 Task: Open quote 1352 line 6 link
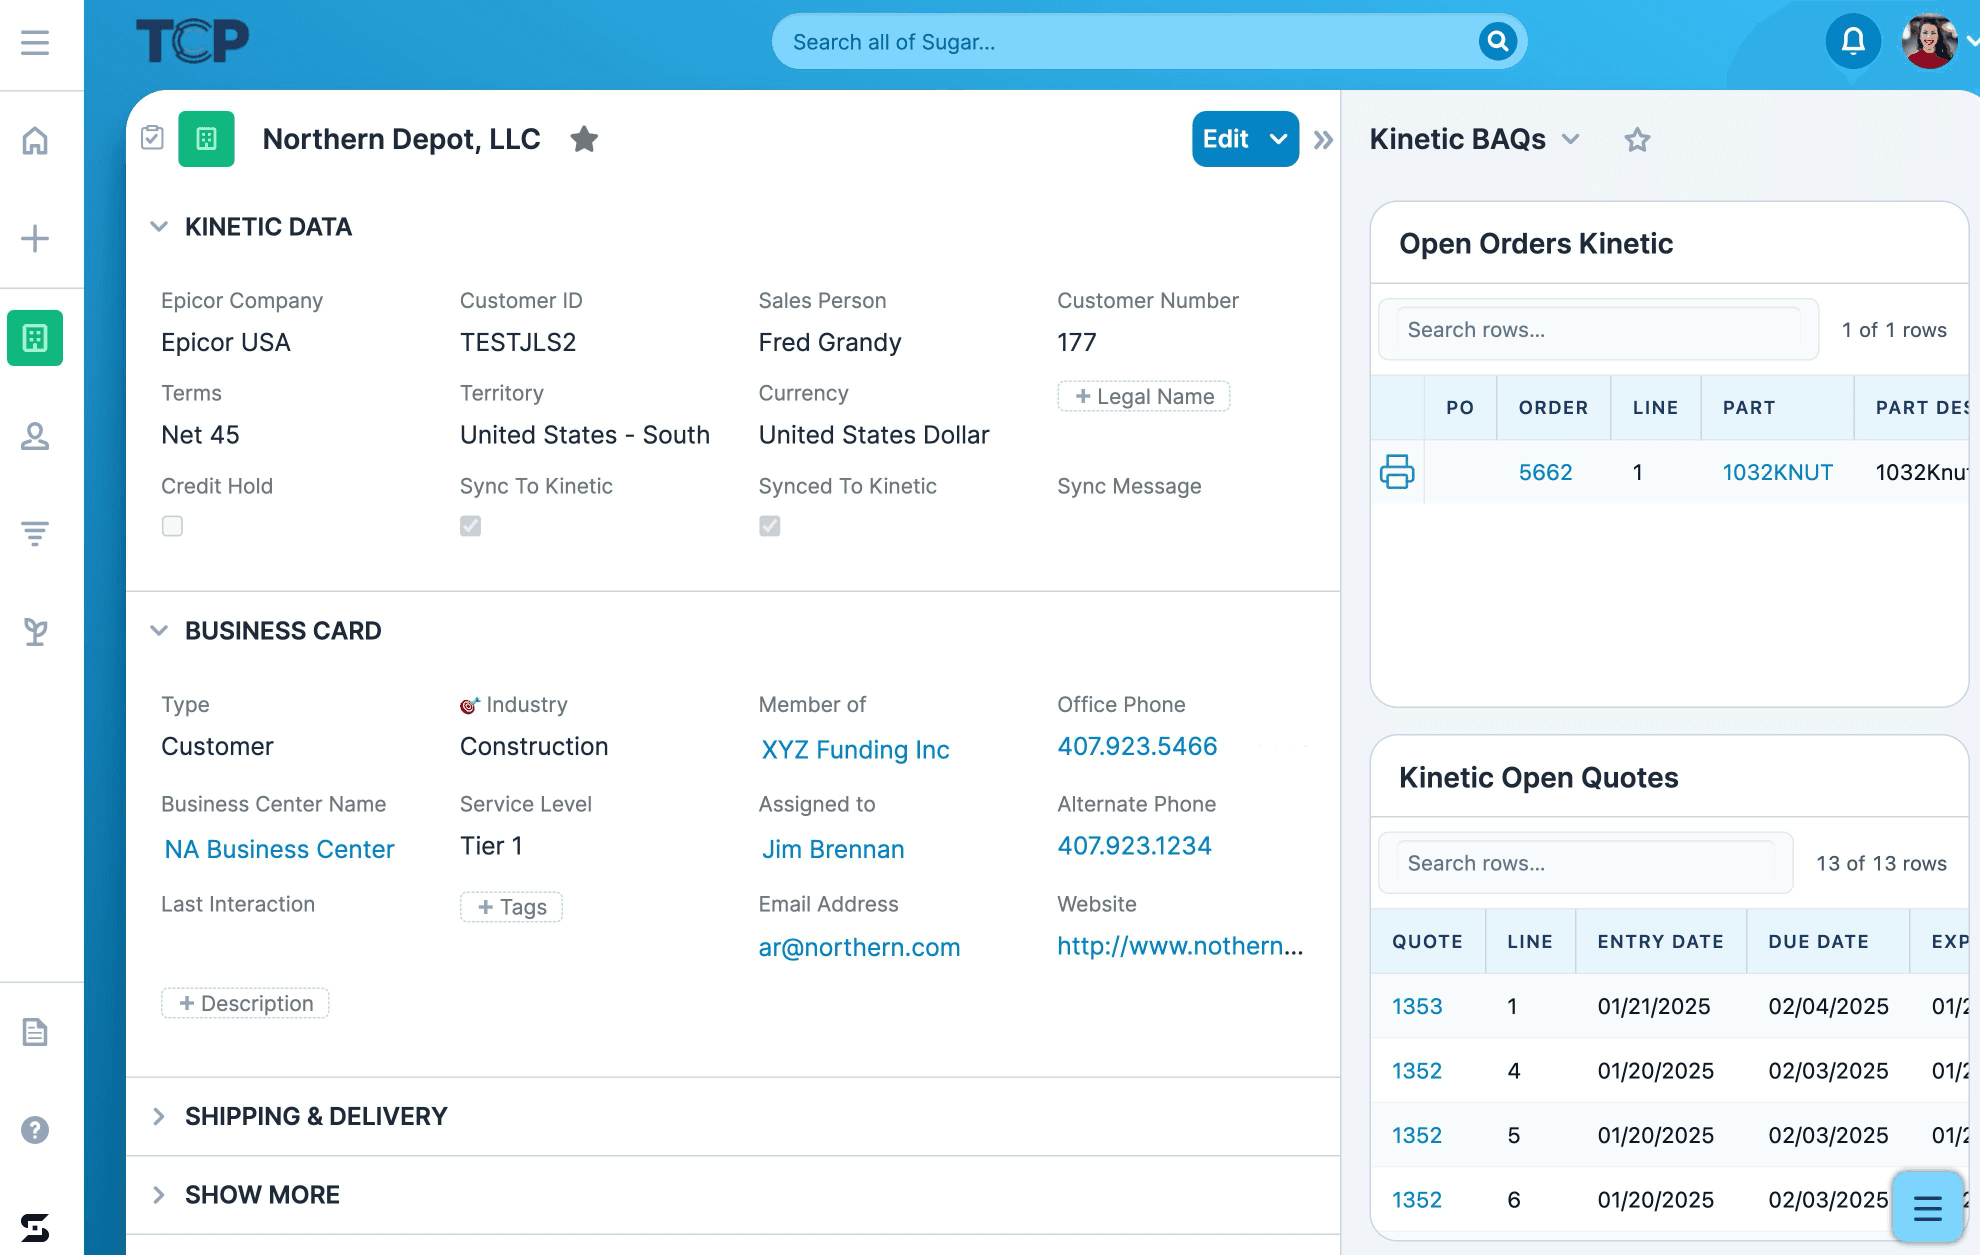pos(1417,1200)
